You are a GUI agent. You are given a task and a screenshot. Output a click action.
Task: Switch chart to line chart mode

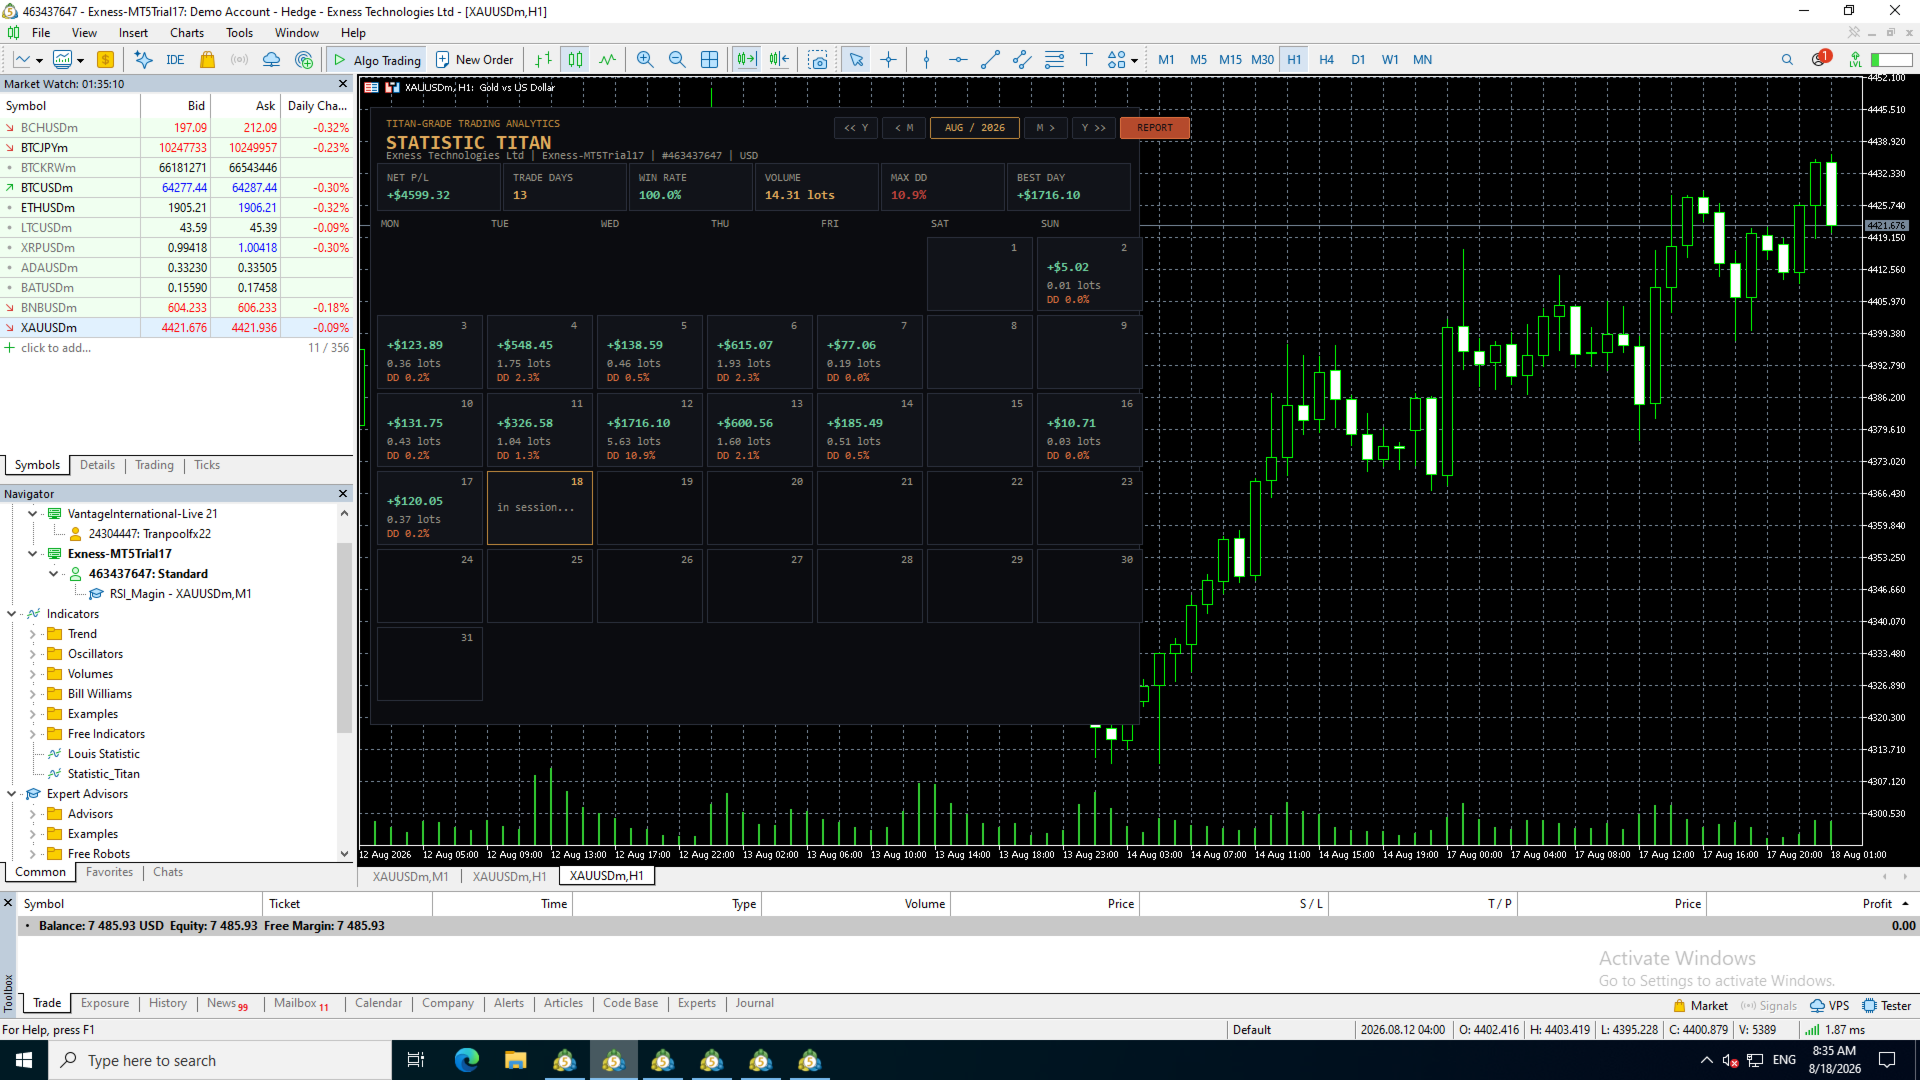pos(607,60)
